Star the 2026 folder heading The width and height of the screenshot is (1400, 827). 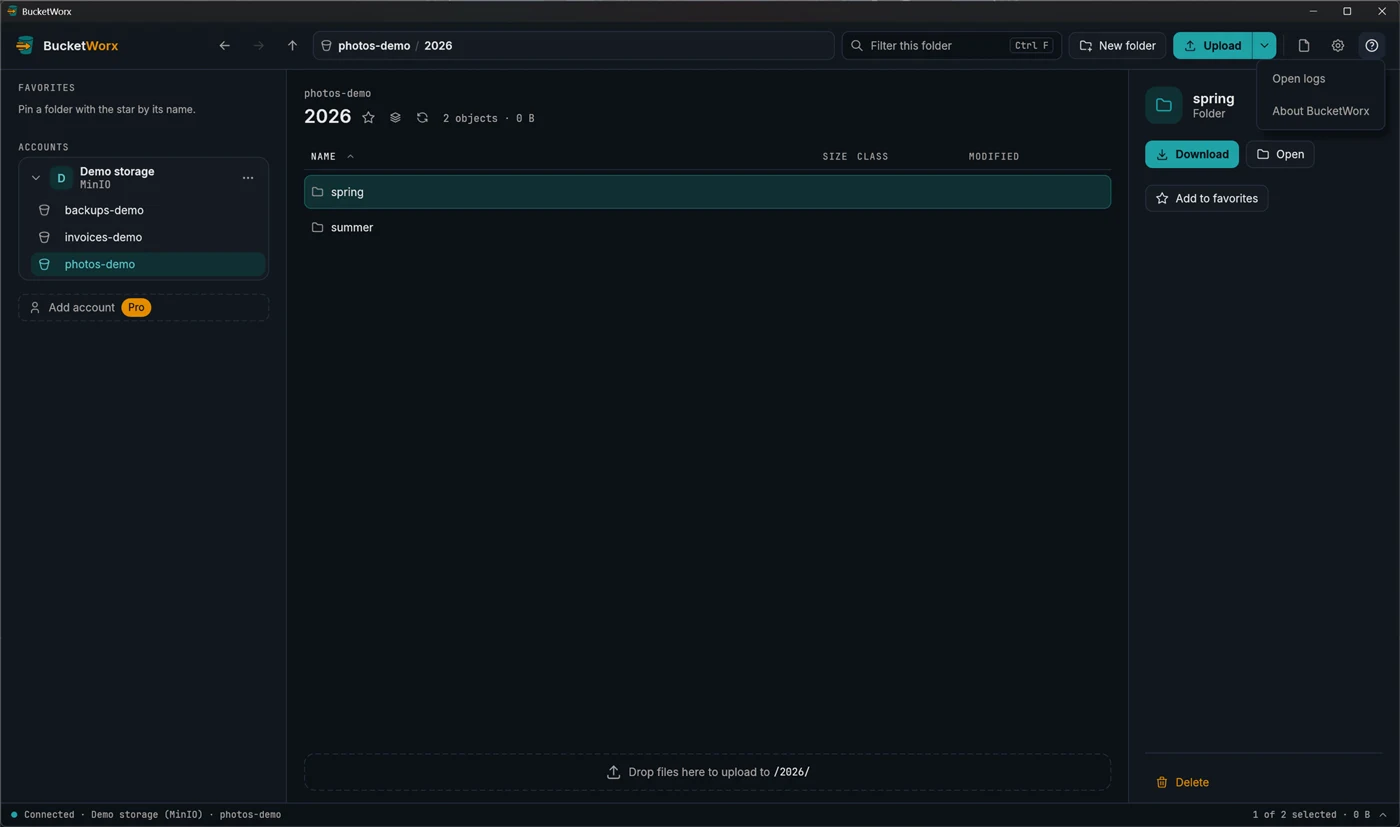click(368, 118)
